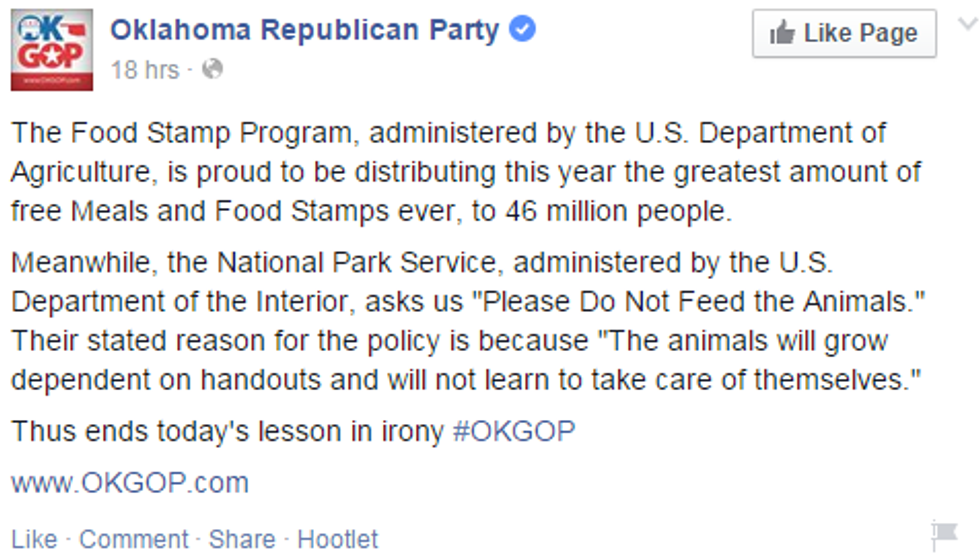Click the thumbs-up icon on Like Page
Viewport: 980px width, 560px height.
(782, 34)
